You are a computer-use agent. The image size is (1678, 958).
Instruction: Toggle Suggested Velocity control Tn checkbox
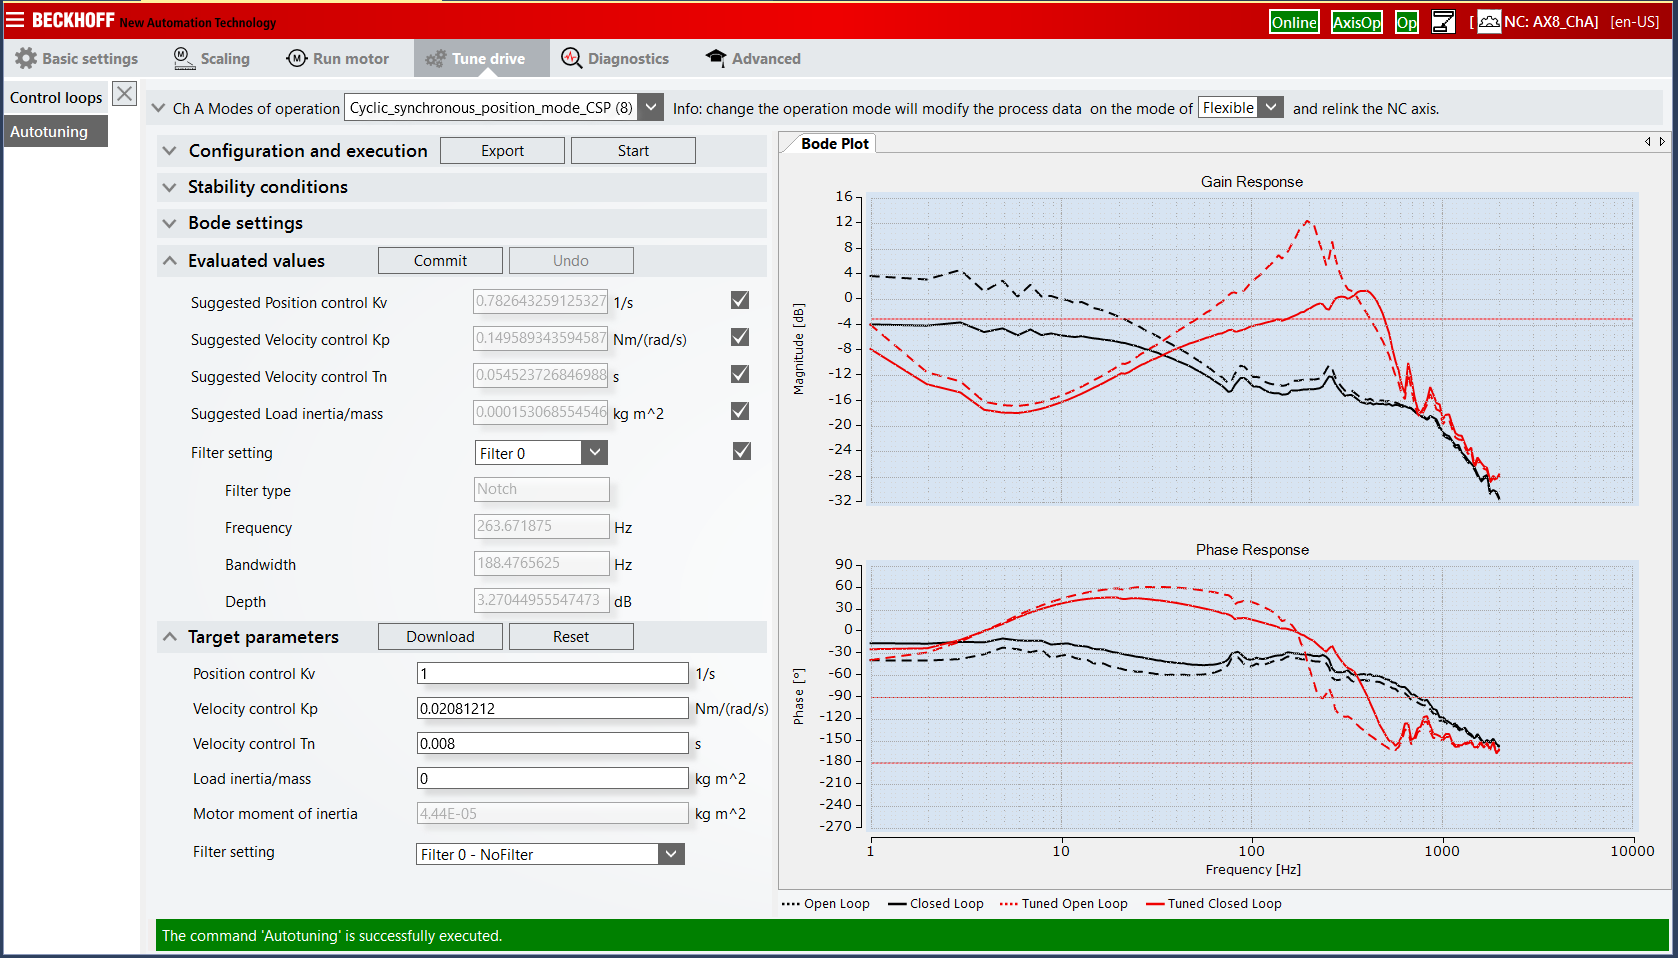click(x=740, y=374)
